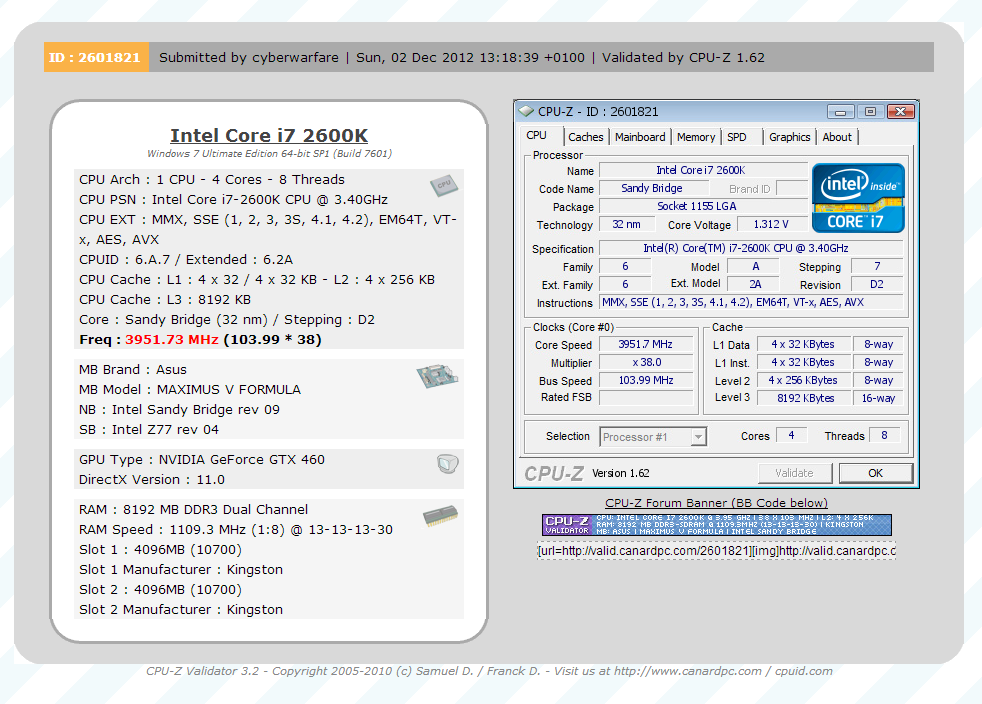Click the Level 2 cache value 4 x 256 KBytes
982x704 pixels.
[803, 380]
